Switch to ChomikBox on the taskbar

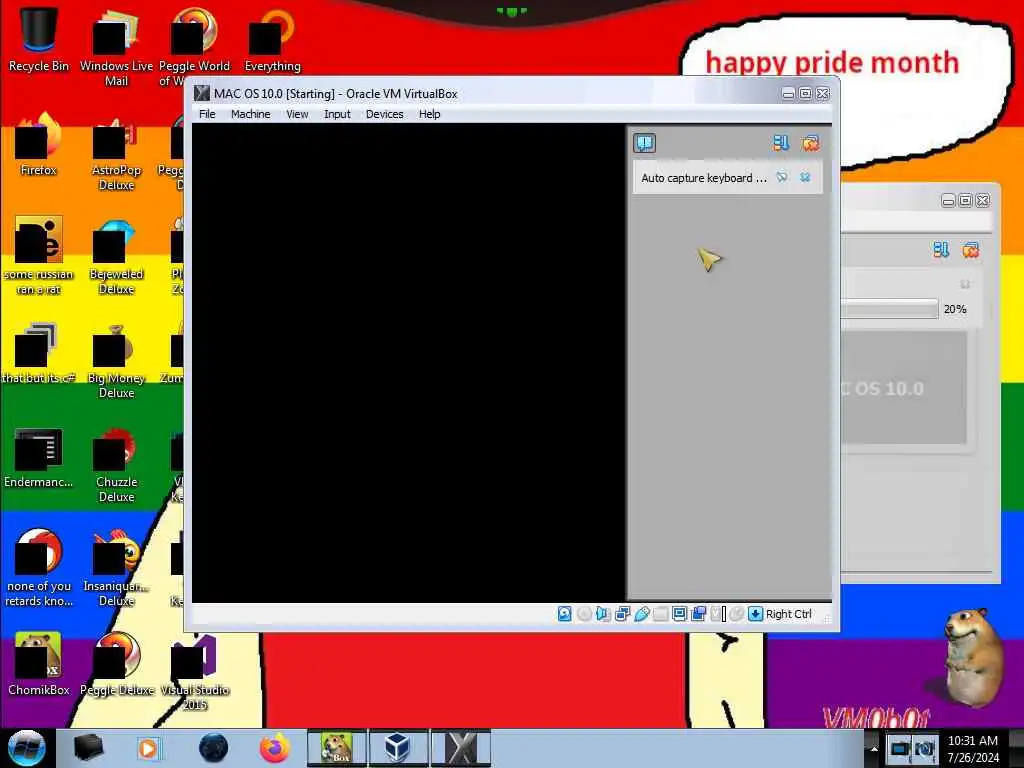(x=337, y=748)
